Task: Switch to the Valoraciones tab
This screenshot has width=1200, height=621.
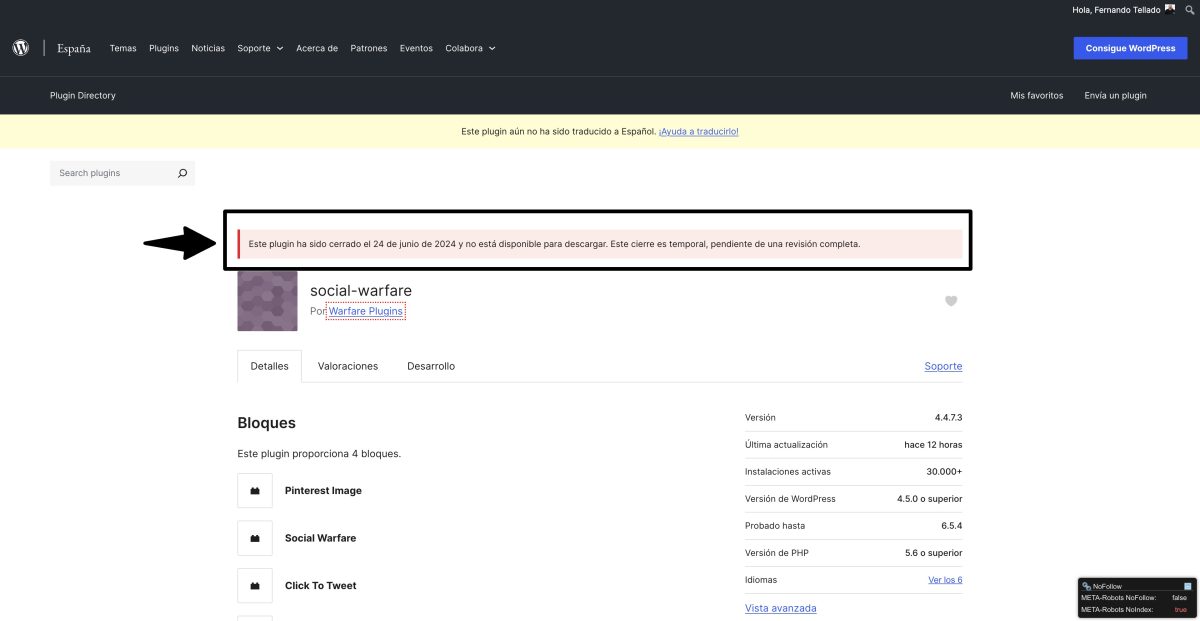Action: click(x=347, y=365)
